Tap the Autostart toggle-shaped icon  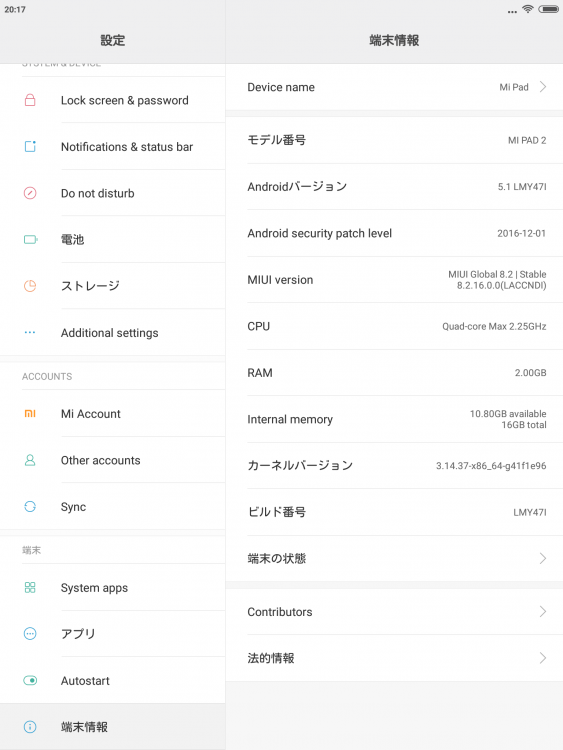click(30, 680)
